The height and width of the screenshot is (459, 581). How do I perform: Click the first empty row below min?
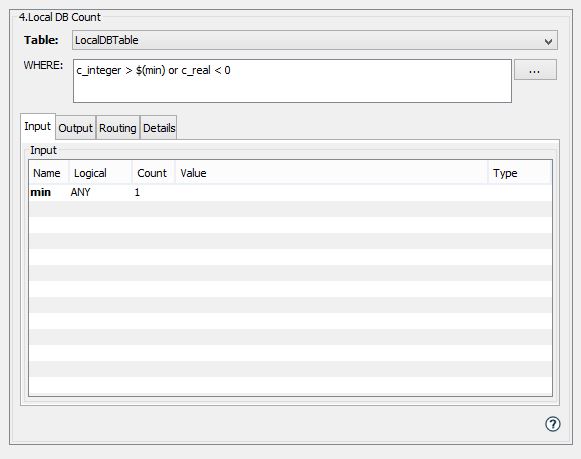coord(290,209)
